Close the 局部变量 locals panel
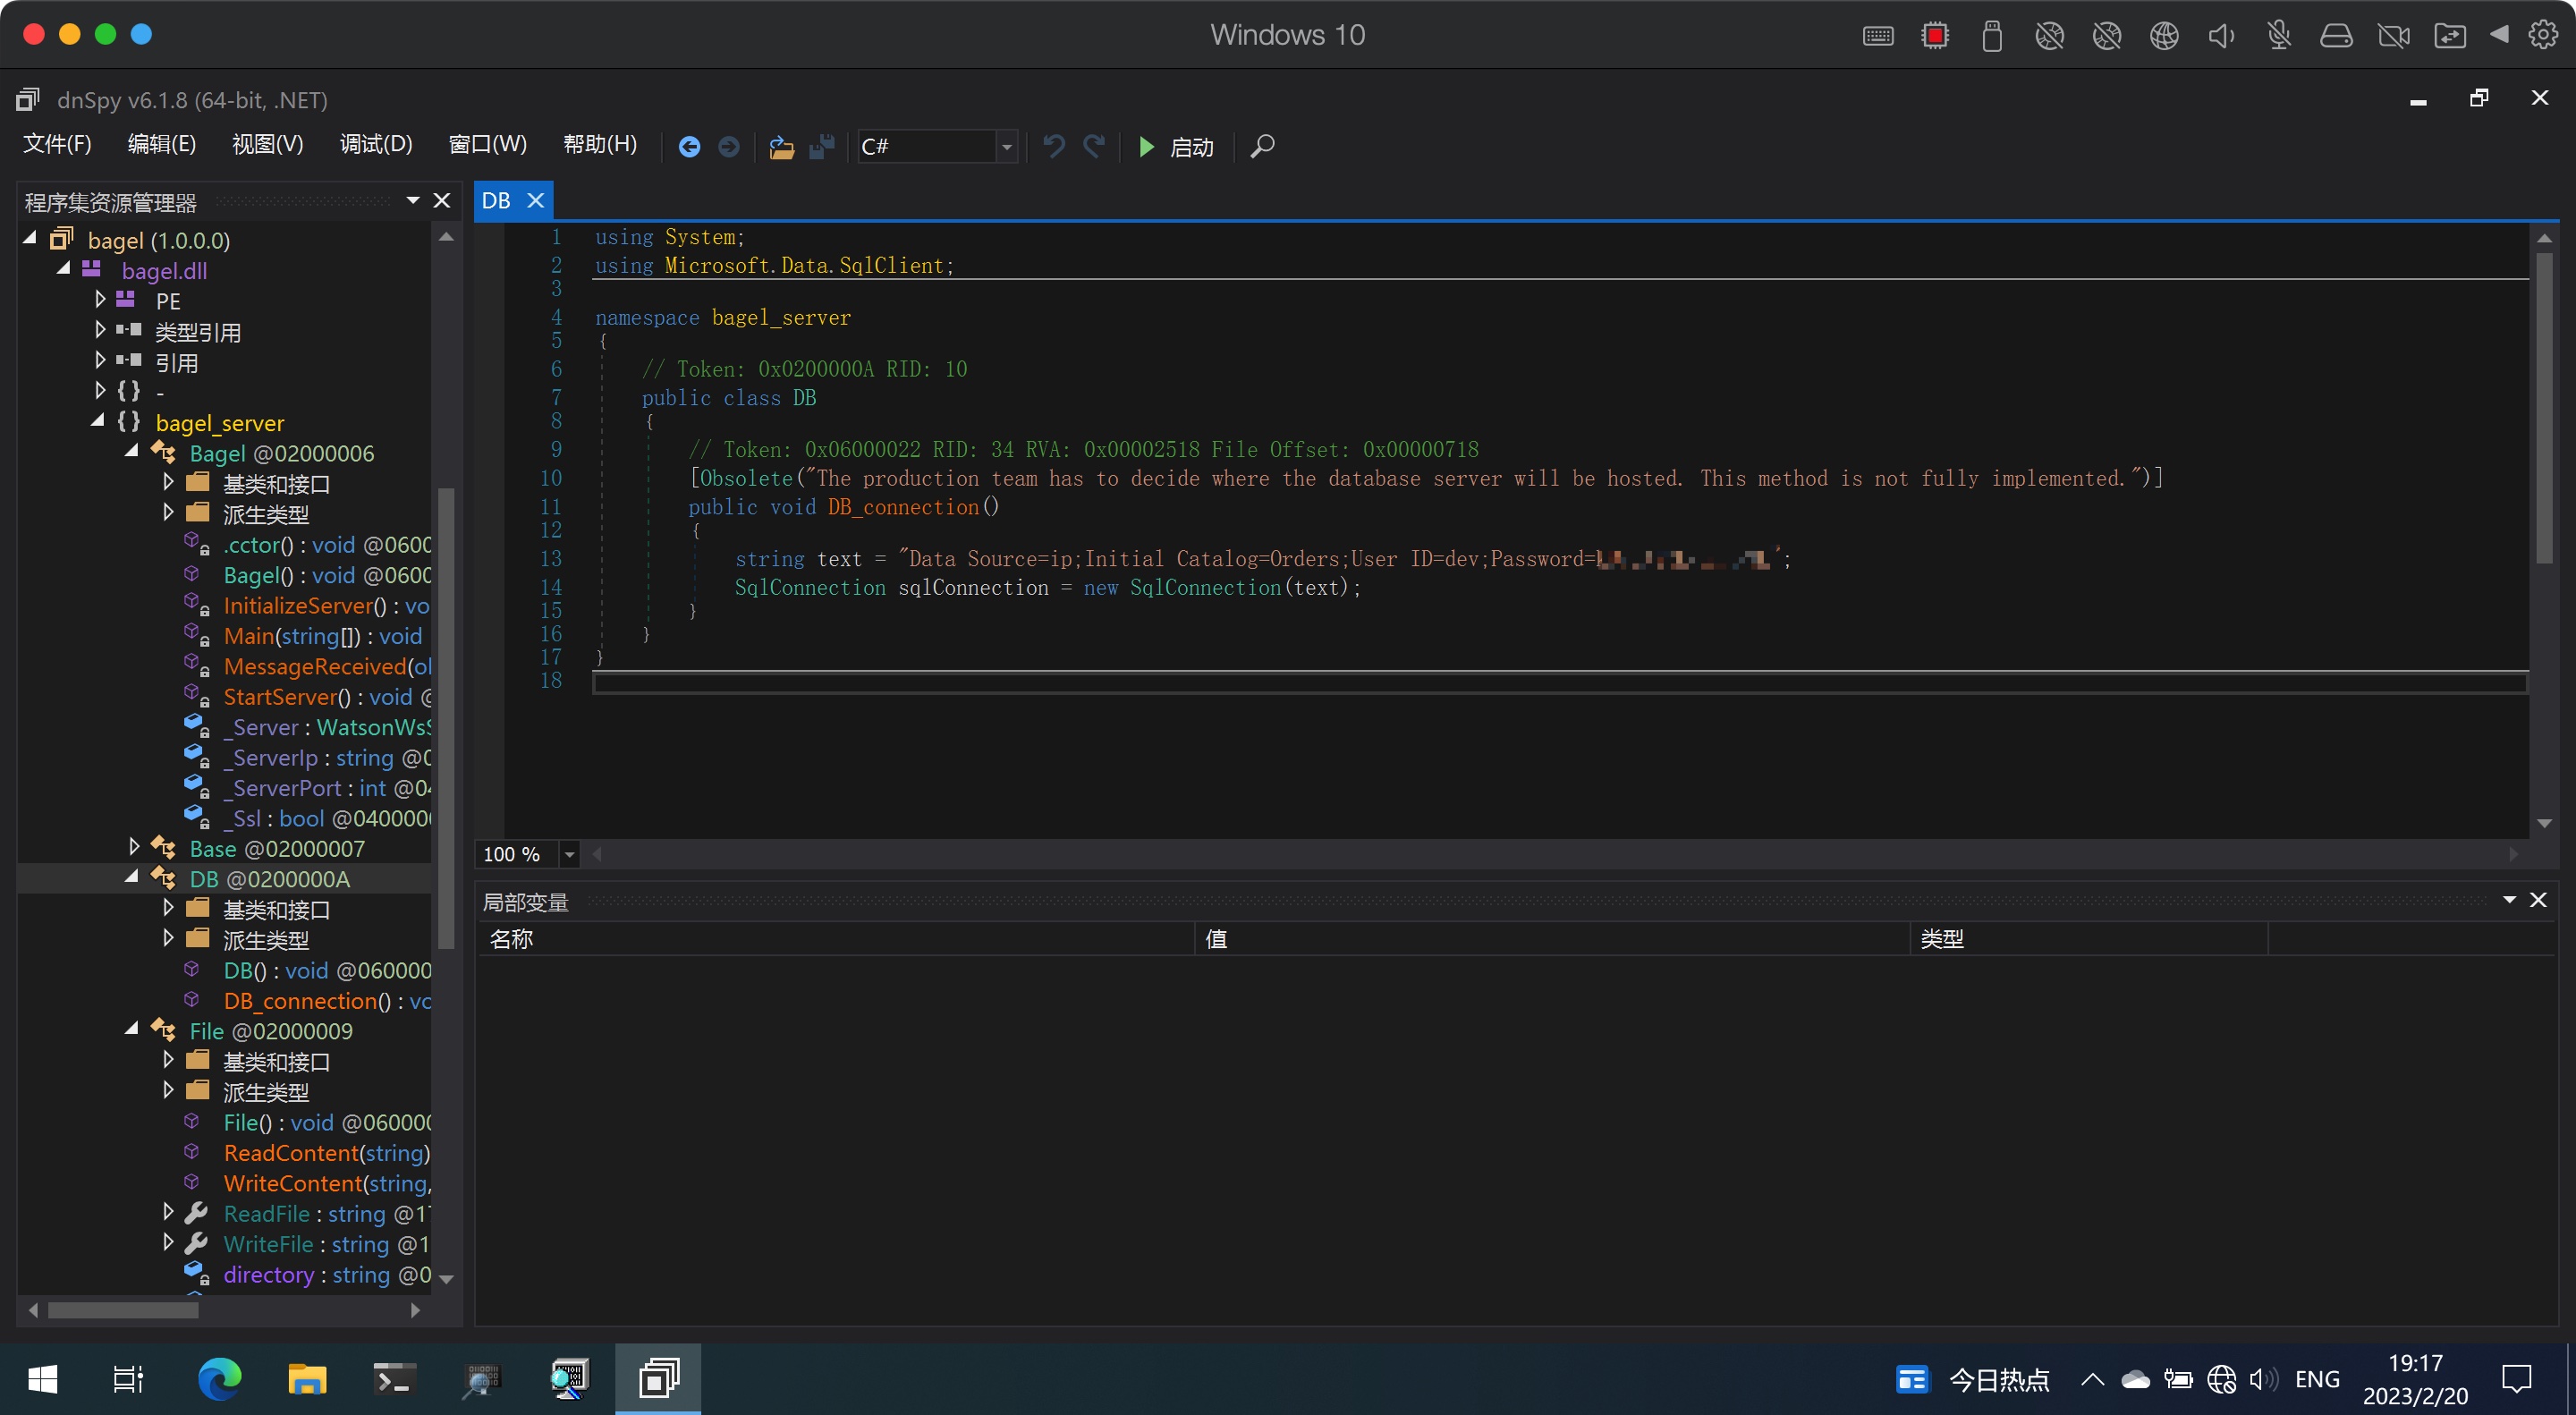The width and height of the screenshot is (2576, 1415). click(x=2537, y=900)
